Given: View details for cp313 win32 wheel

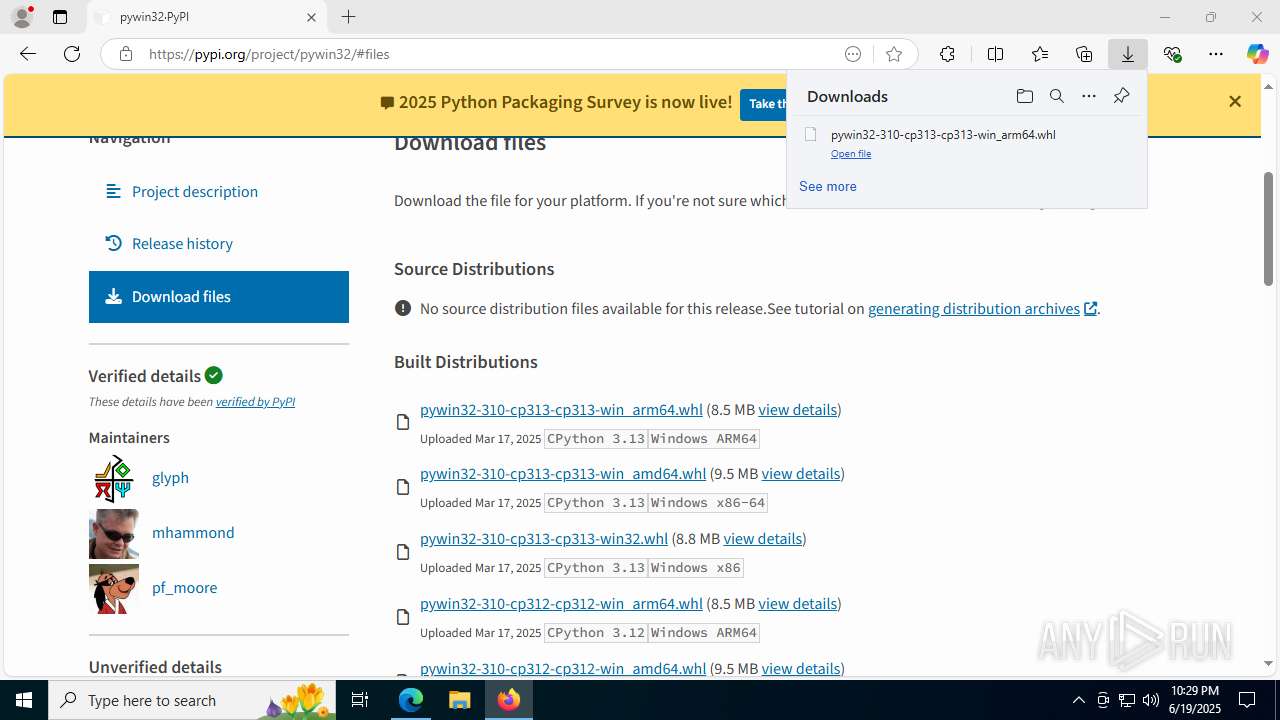Looking at the screenshot, I should pos(763,539).
